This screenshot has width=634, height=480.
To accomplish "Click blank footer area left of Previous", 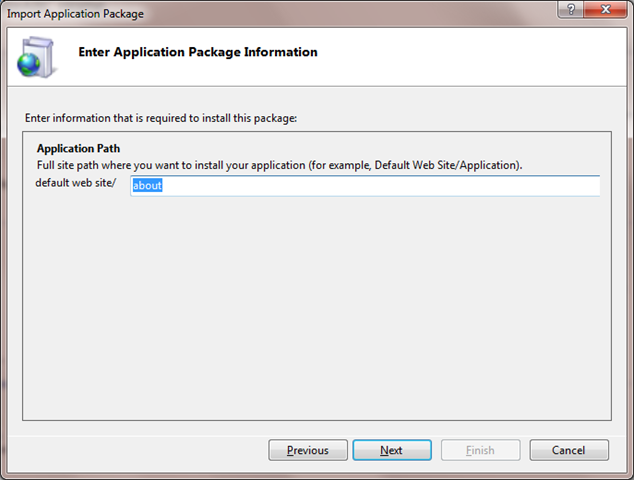I will [137, 450].
